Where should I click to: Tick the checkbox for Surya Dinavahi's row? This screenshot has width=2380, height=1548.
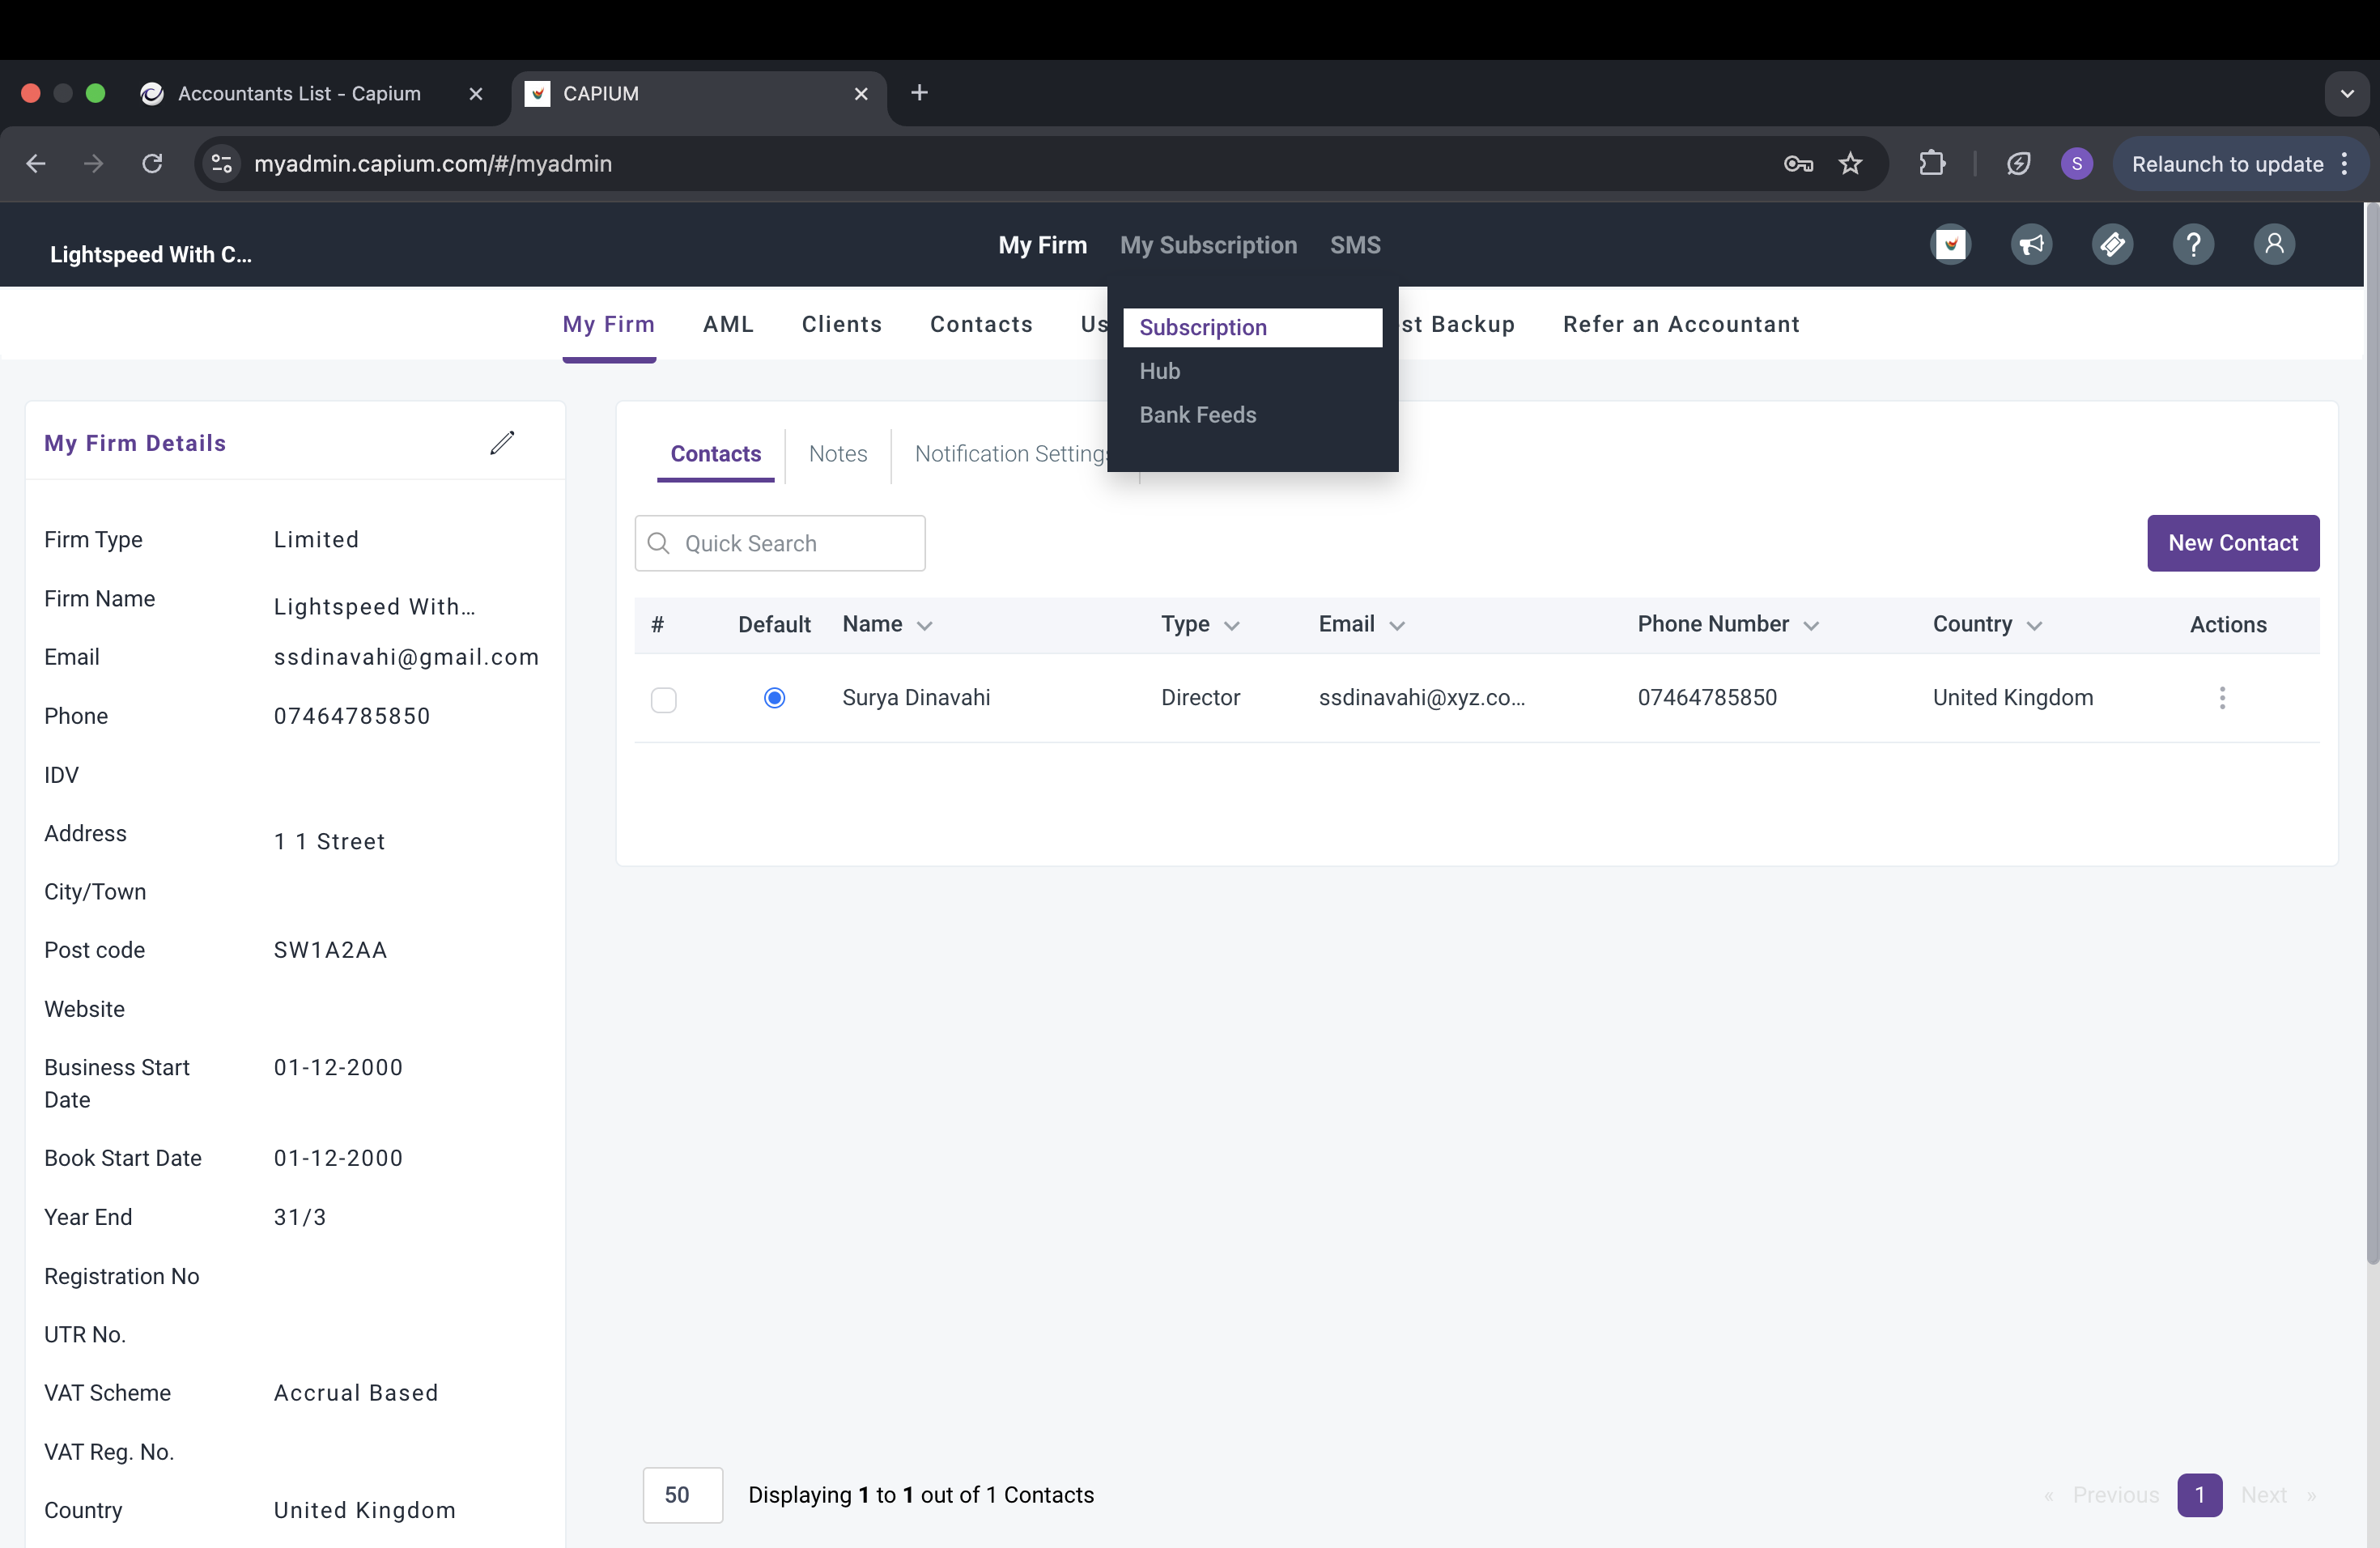(x=663, y=699)
